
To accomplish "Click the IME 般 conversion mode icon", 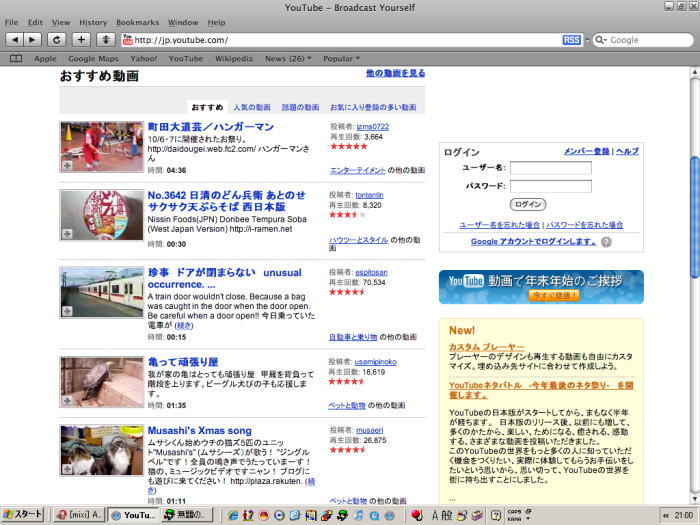I will point(446,515).
